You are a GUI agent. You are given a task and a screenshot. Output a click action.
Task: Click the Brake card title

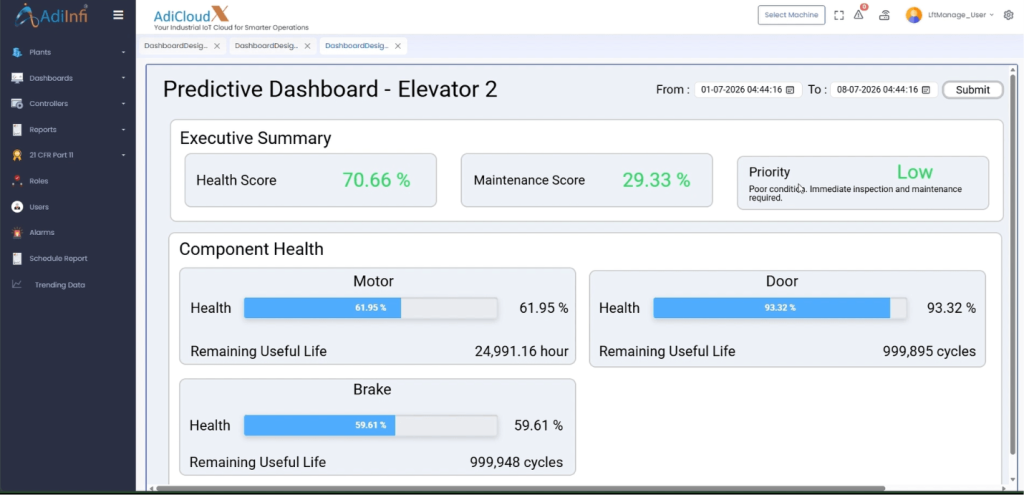pos(372,389)
